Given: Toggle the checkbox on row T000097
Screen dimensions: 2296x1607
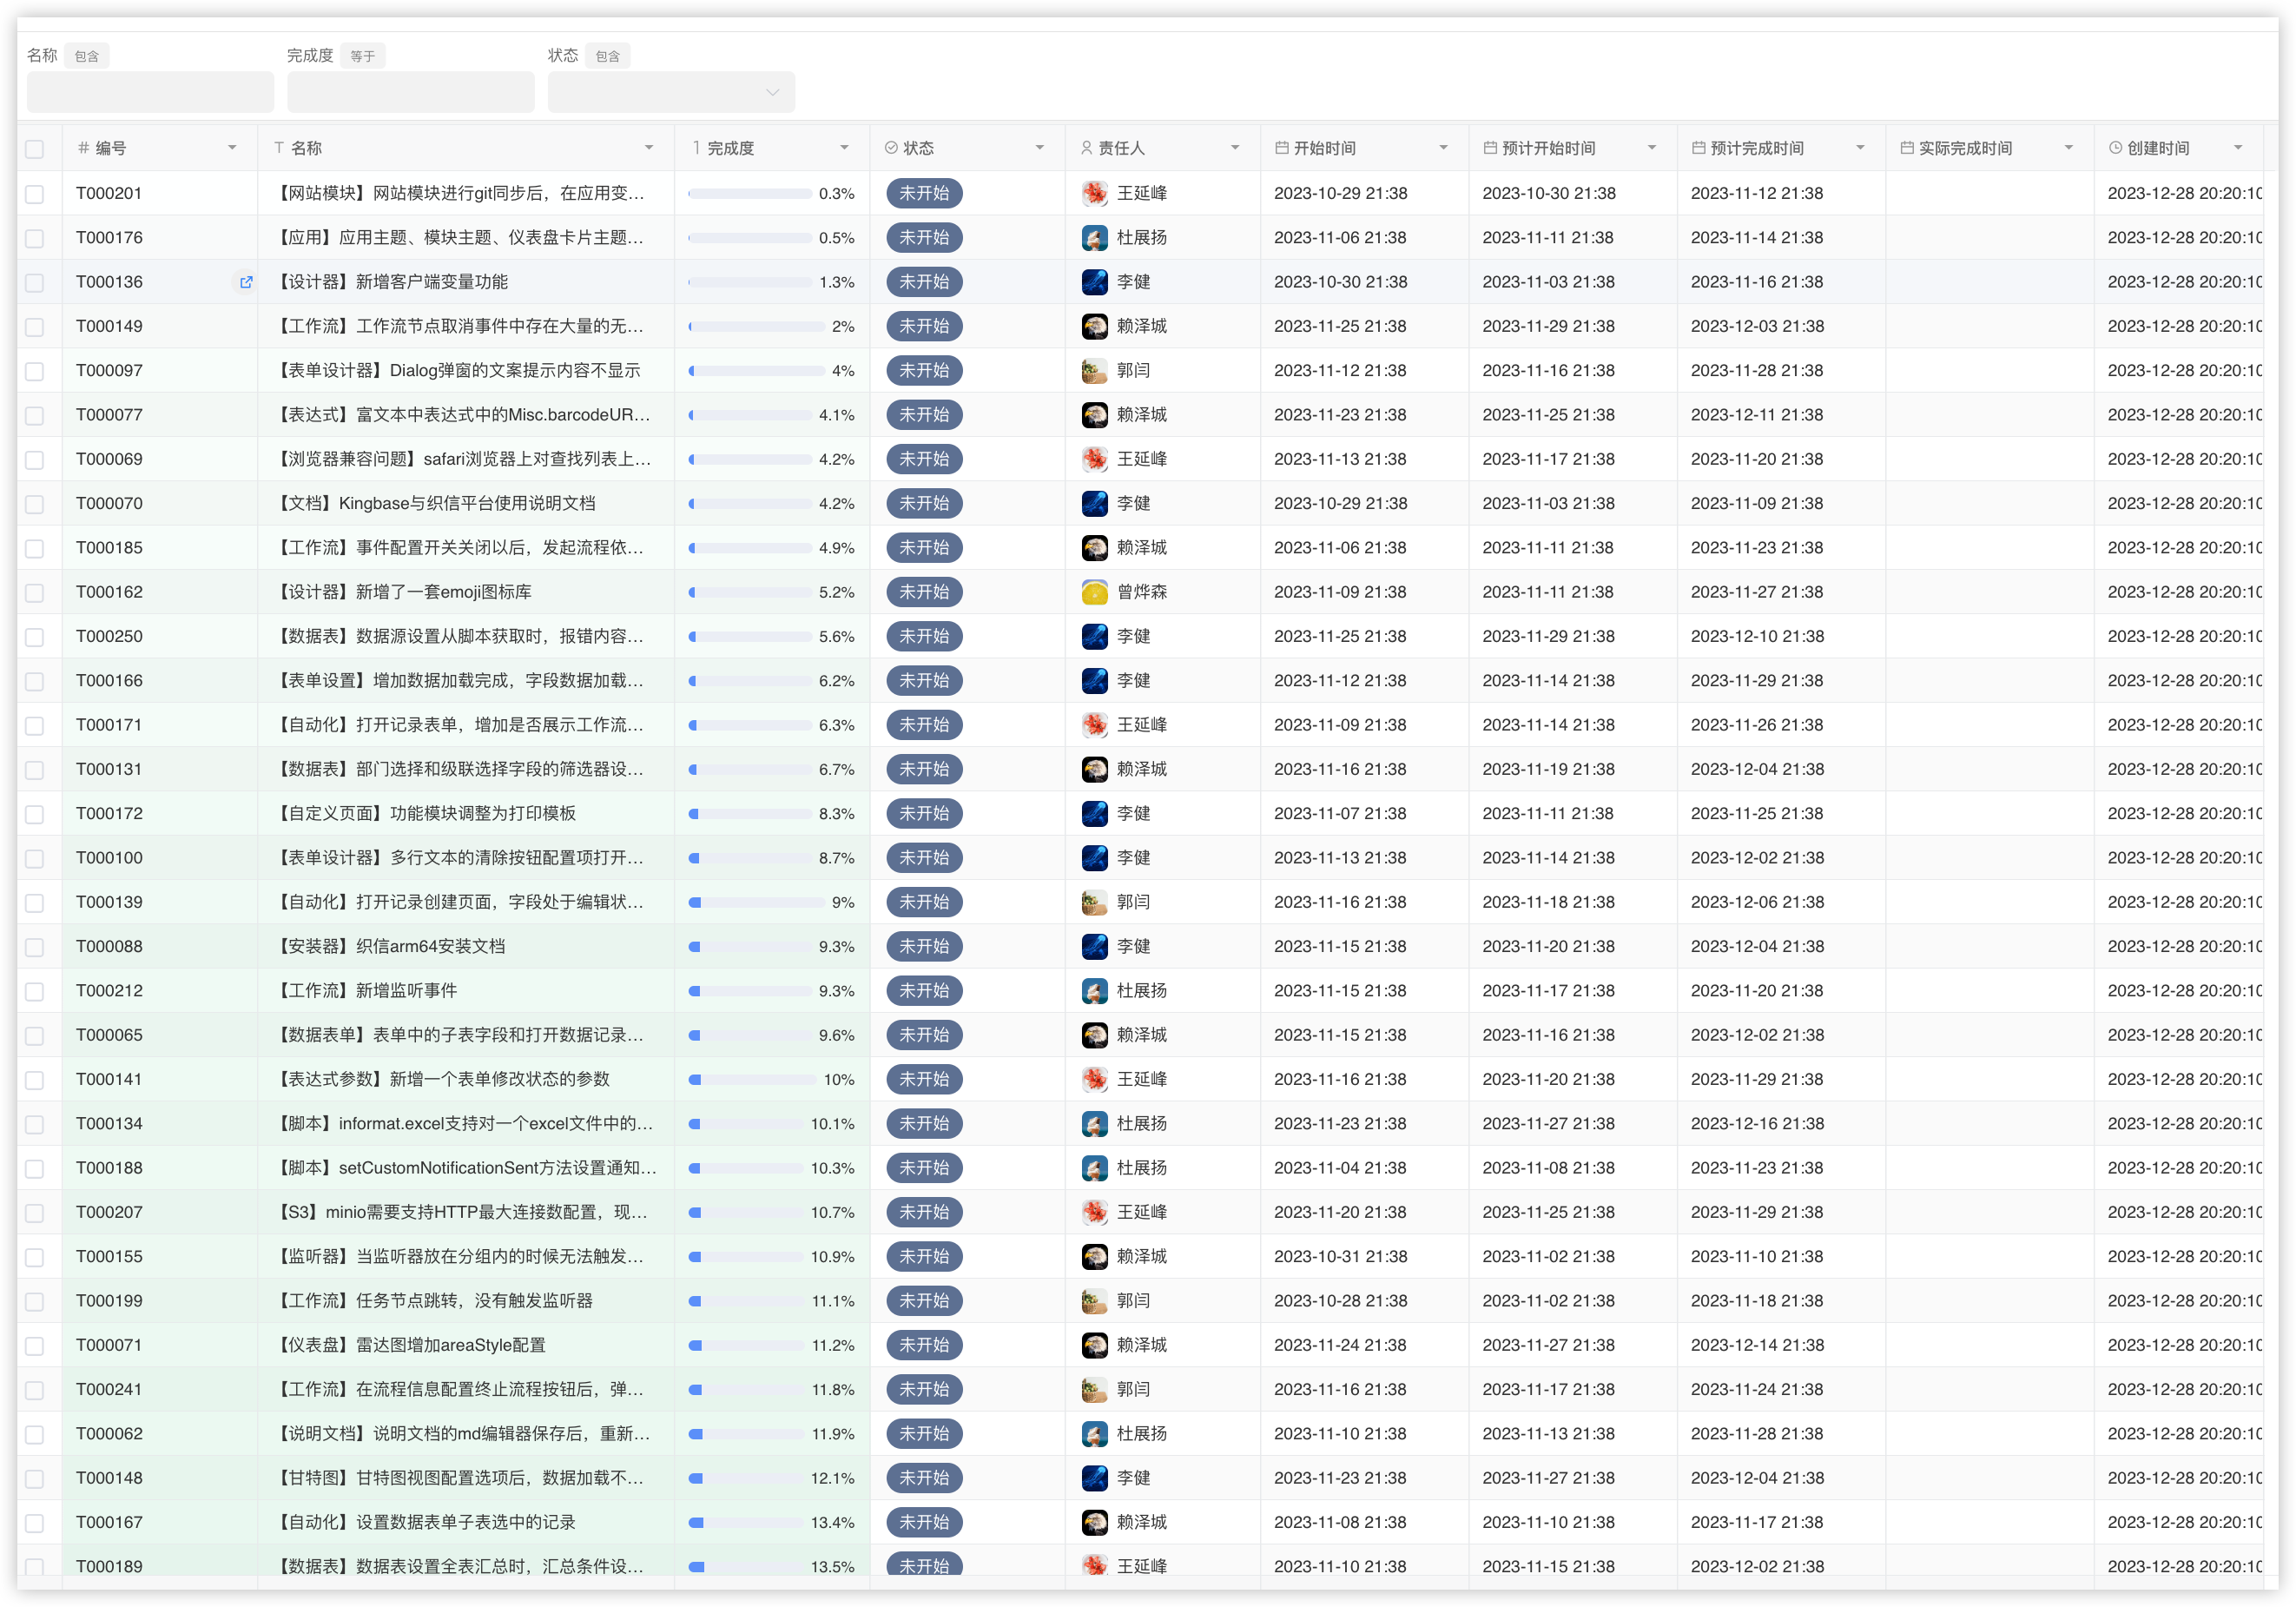Looking at the screenshot, I should (38, 368).
